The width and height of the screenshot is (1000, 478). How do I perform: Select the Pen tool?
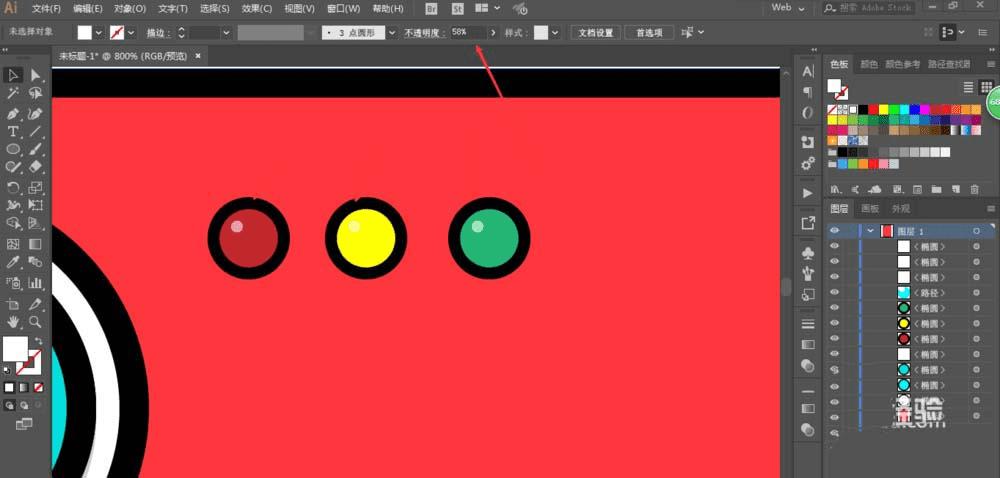[x=13, y=113]
